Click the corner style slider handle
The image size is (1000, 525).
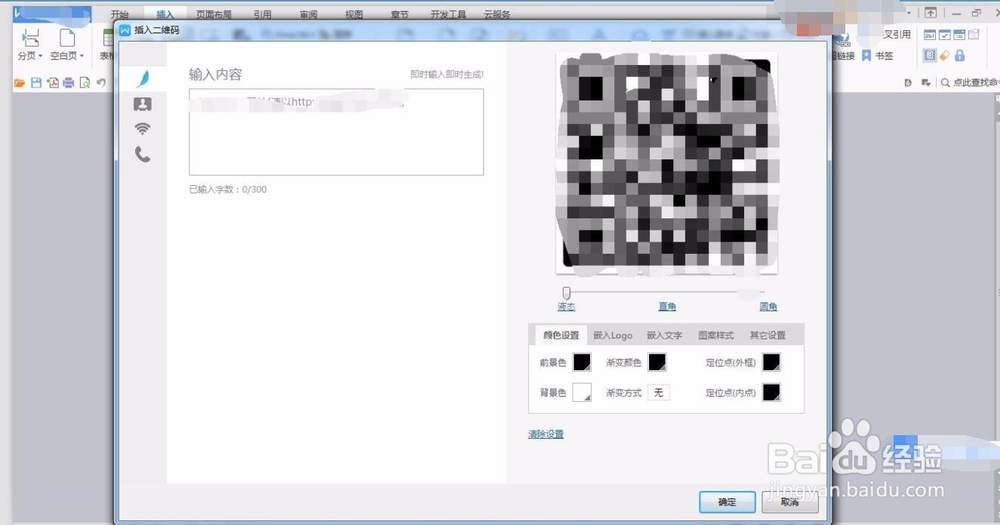pyautogui.click(x=566, y=293)
